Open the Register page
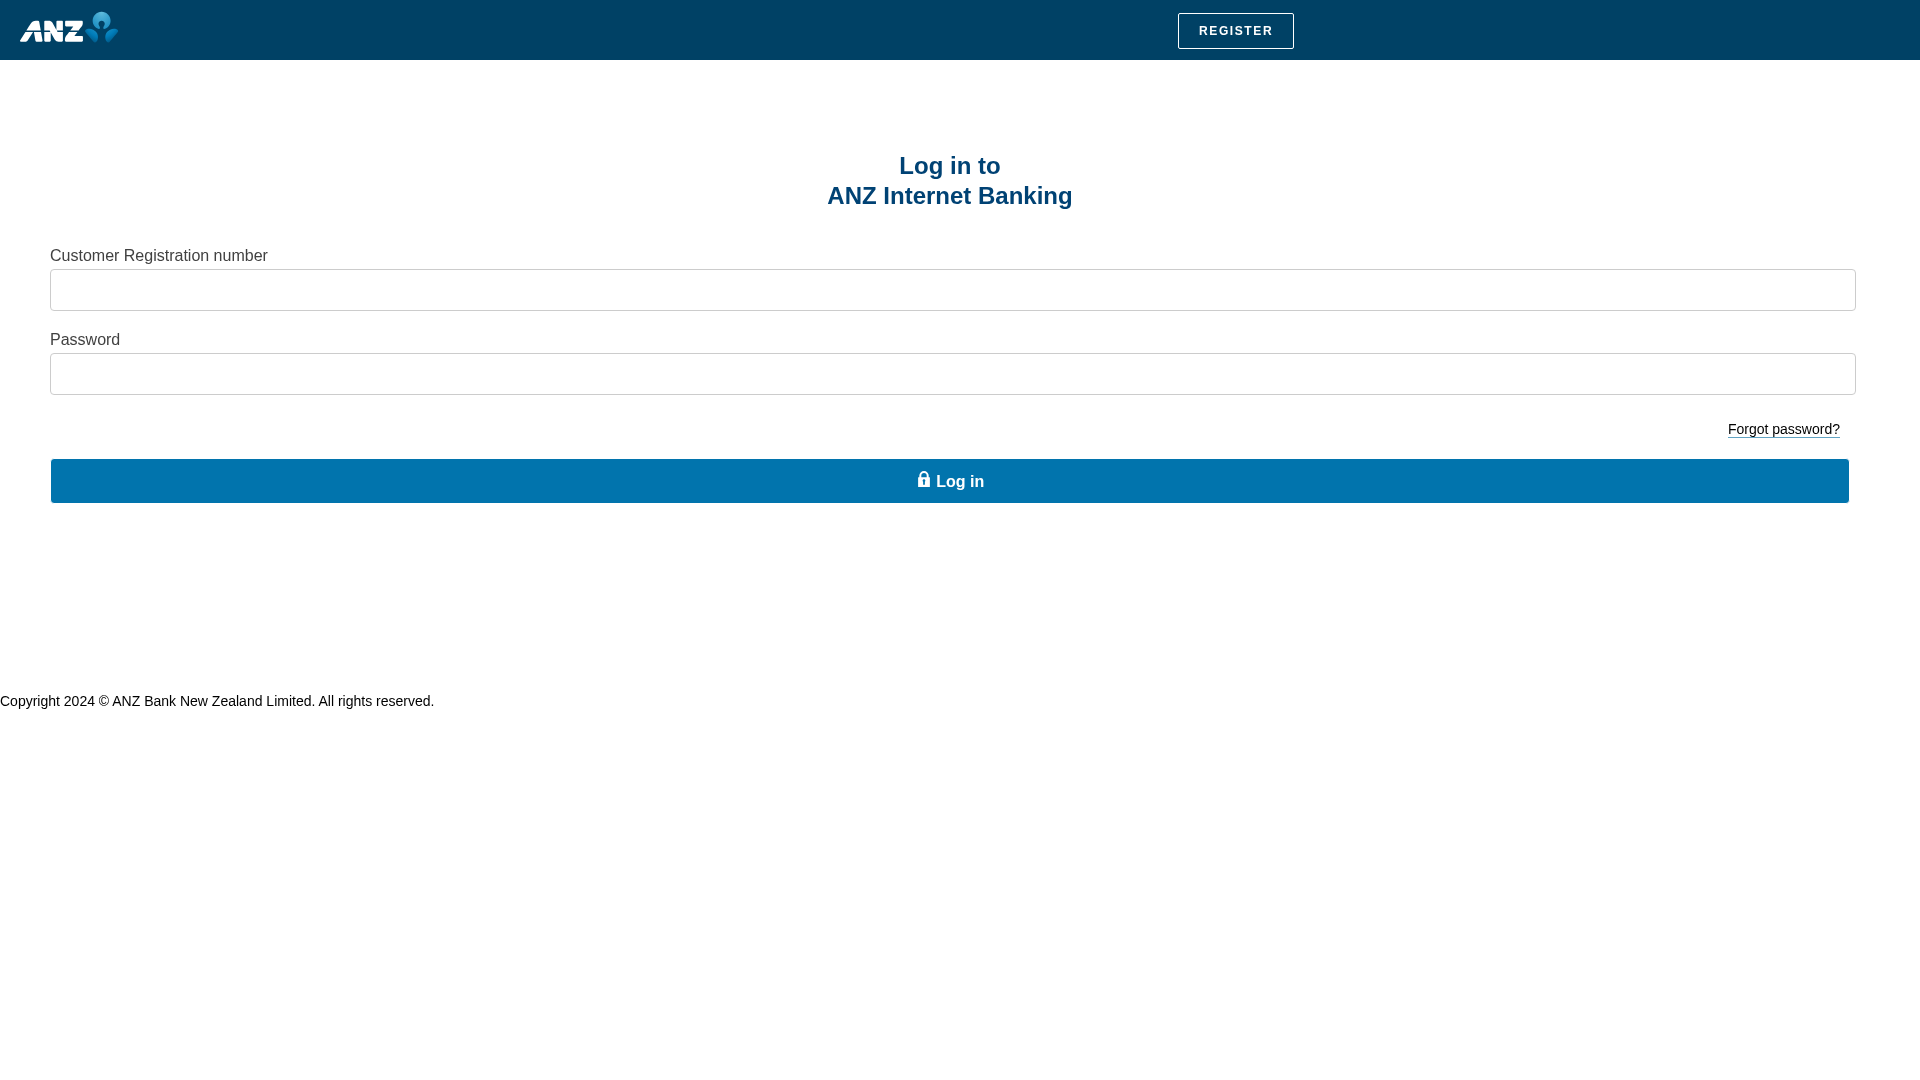The image size is (1920, 1080). point(1235,31)
